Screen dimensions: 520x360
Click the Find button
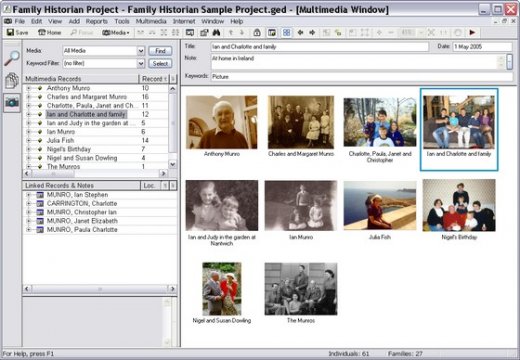160,51
